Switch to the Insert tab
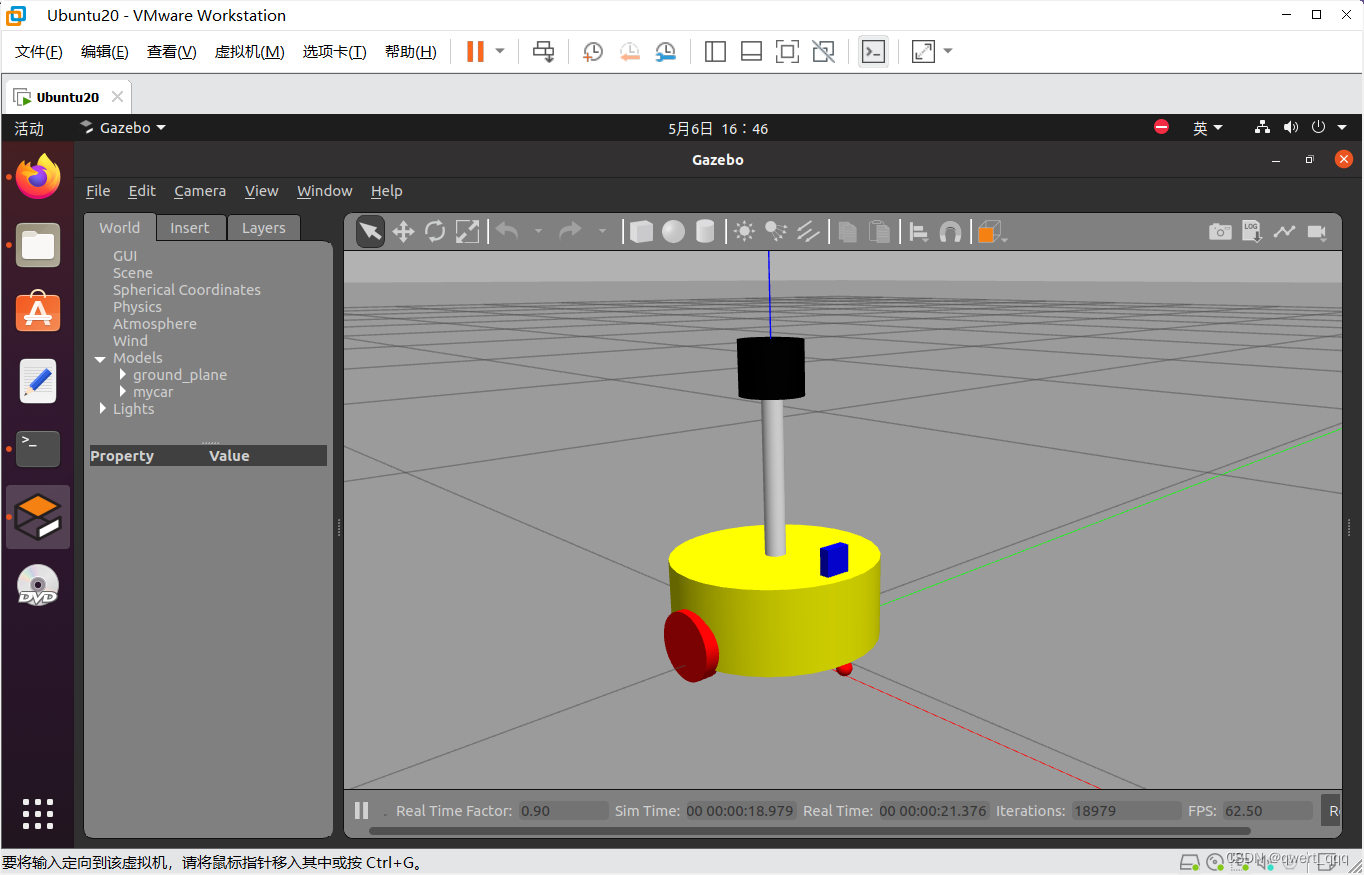The image size is (1364, 875). click(x=190, y=228)
